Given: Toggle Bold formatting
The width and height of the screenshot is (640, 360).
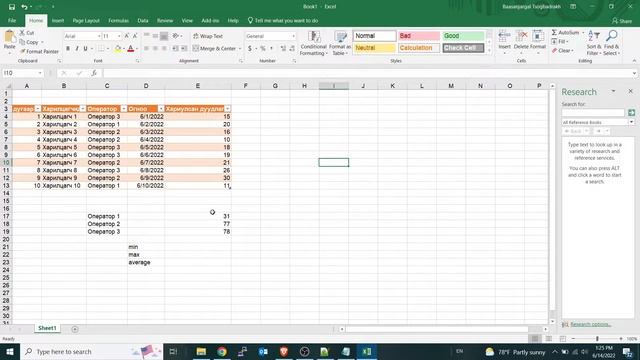Looking at the screenshot, I should [x=68, y=49].
